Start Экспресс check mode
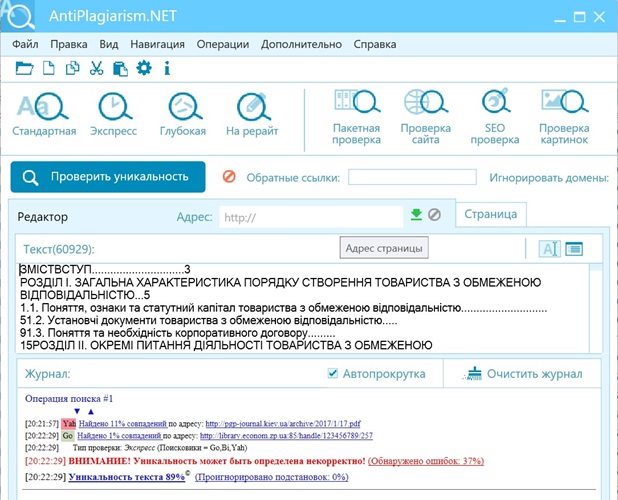 pos(114,115)
